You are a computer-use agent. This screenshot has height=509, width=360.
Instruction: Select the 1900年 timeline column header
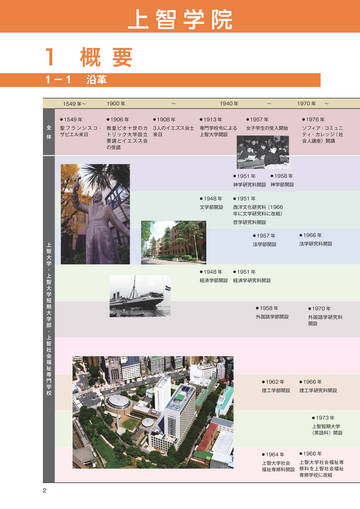click(116, 104)
